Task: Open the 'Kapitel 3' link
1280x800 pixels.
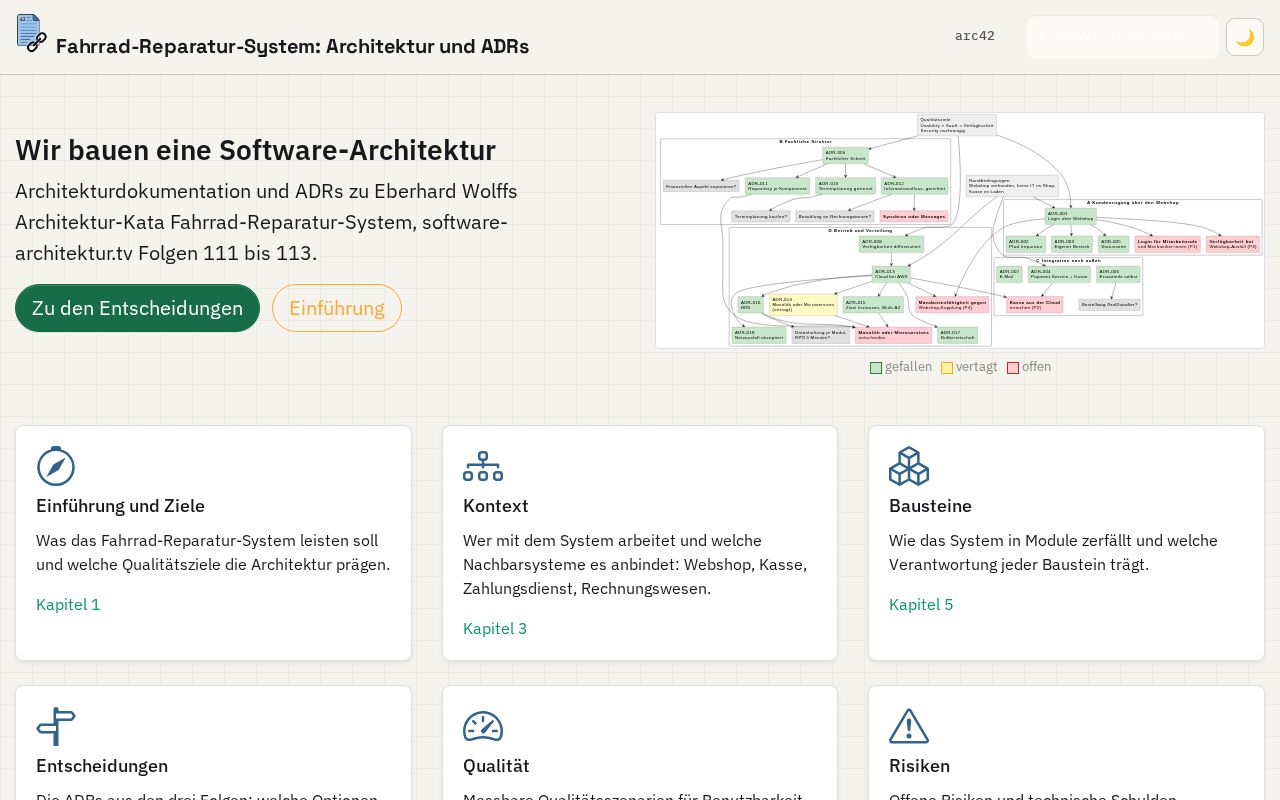Action: click(x=495, y=628)
